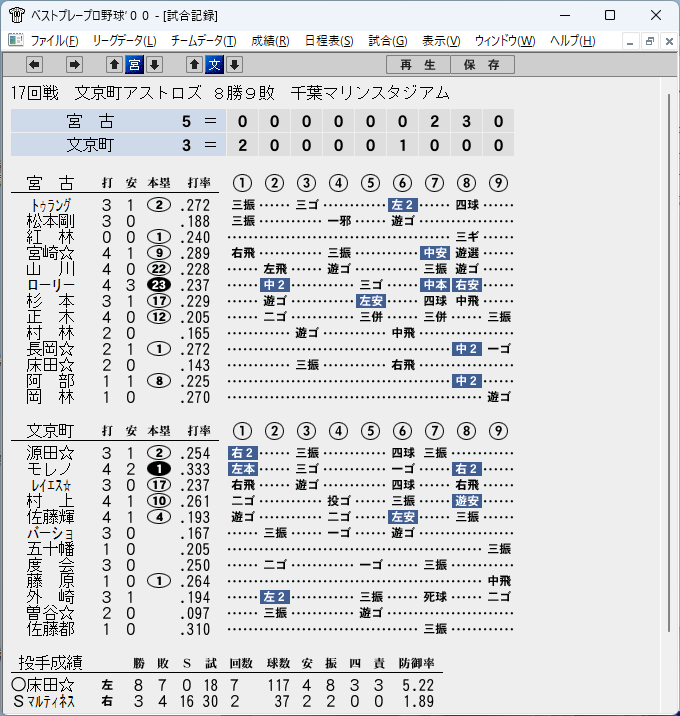Click 宮崎☆'s highlighted 中安 result
This screenshot has width=680, height=716.
point(435,253)
